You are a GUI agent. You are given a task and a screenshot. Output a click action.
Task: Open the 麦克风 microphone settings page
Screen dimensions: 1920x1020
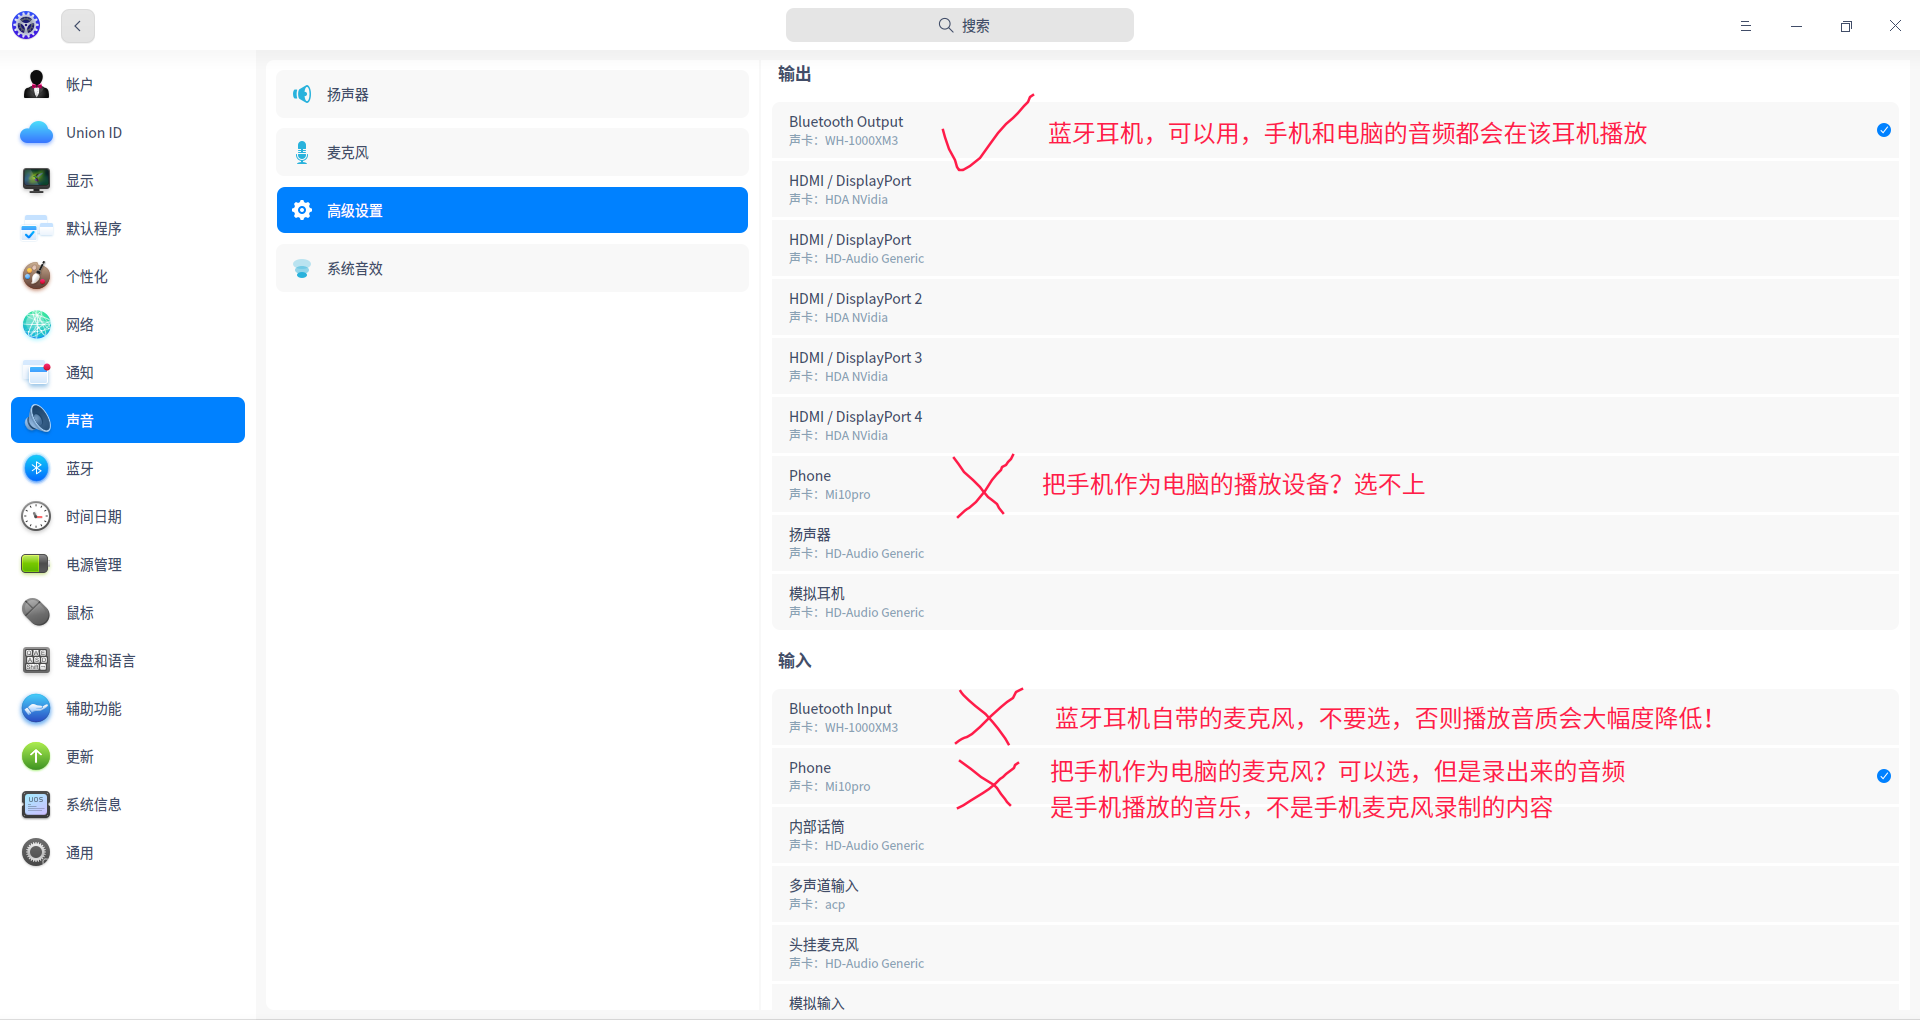point(512,152)
